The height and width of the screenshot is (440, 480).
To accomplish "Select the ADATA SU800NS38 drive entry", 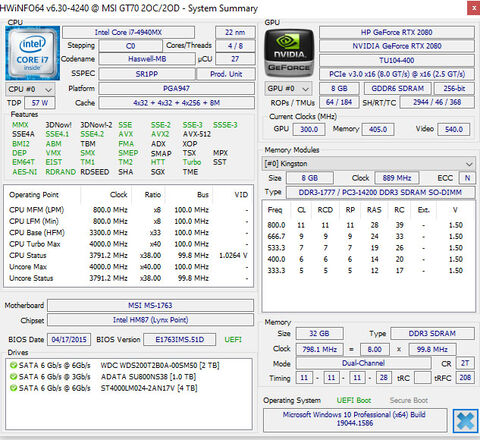I will click(x=103, y=377).
